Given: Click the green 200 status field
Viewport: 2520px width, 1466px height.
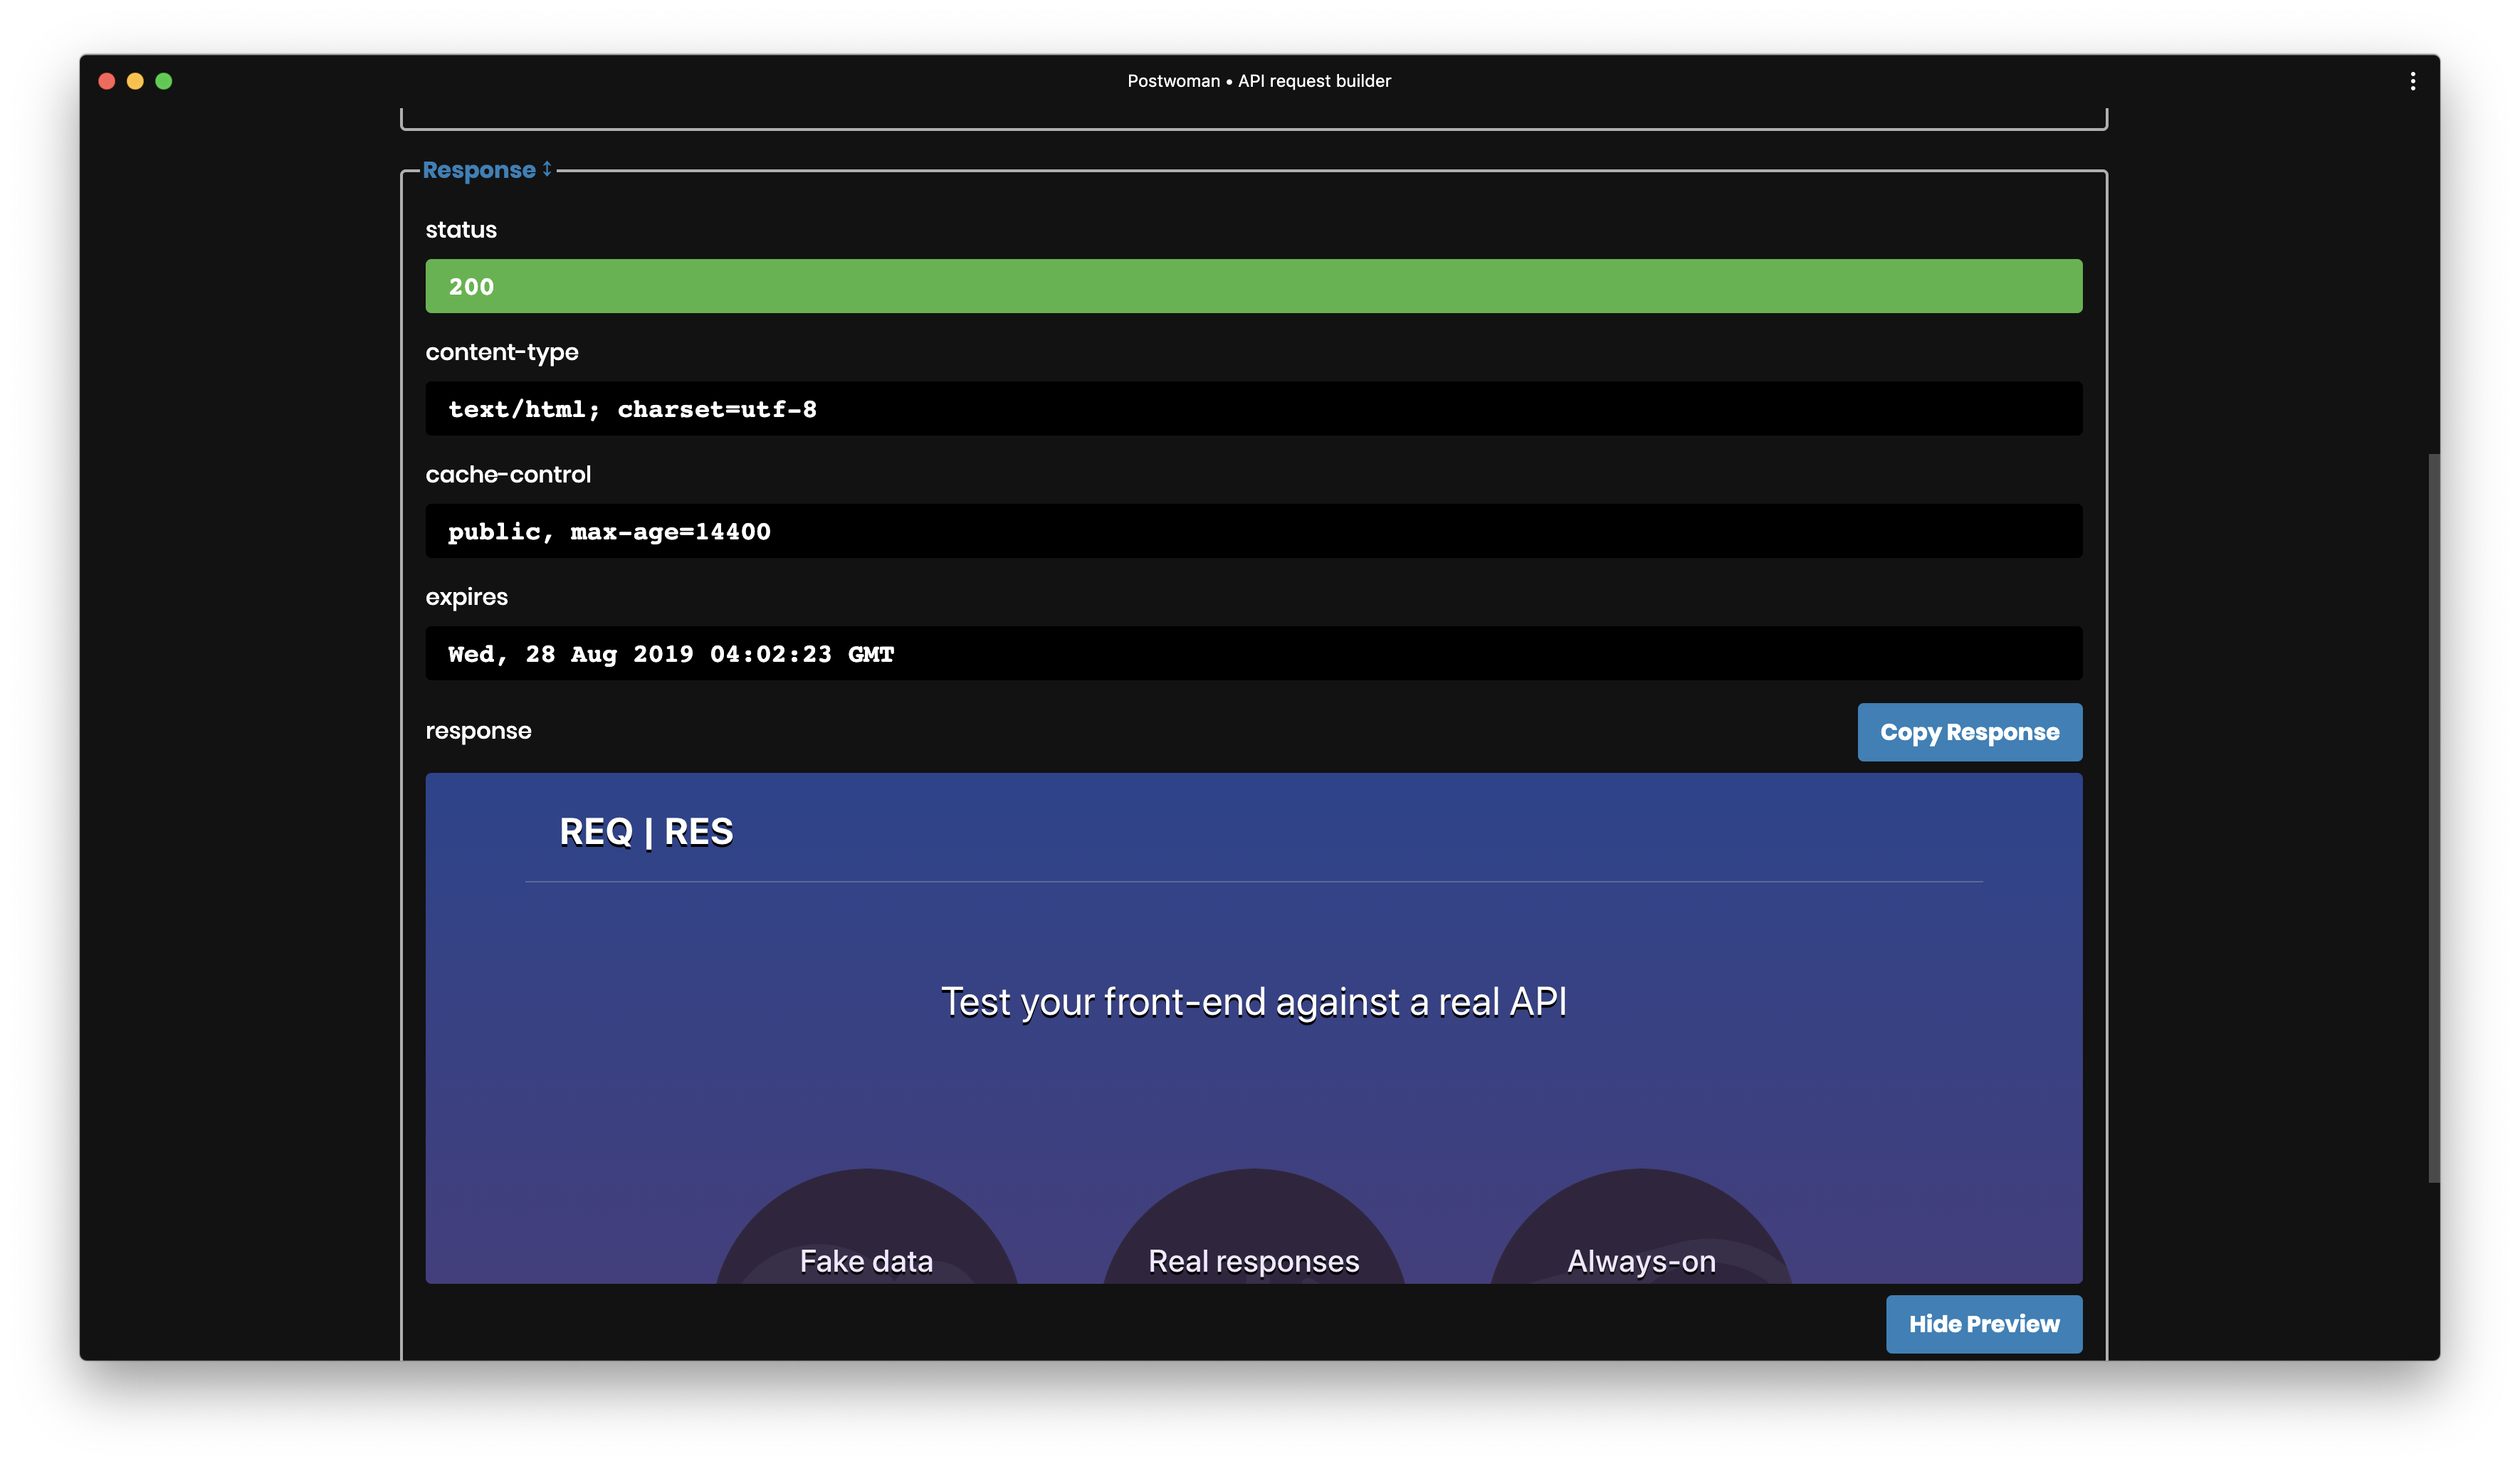Looking at the screenshot, I should (x=1253, y=286).
